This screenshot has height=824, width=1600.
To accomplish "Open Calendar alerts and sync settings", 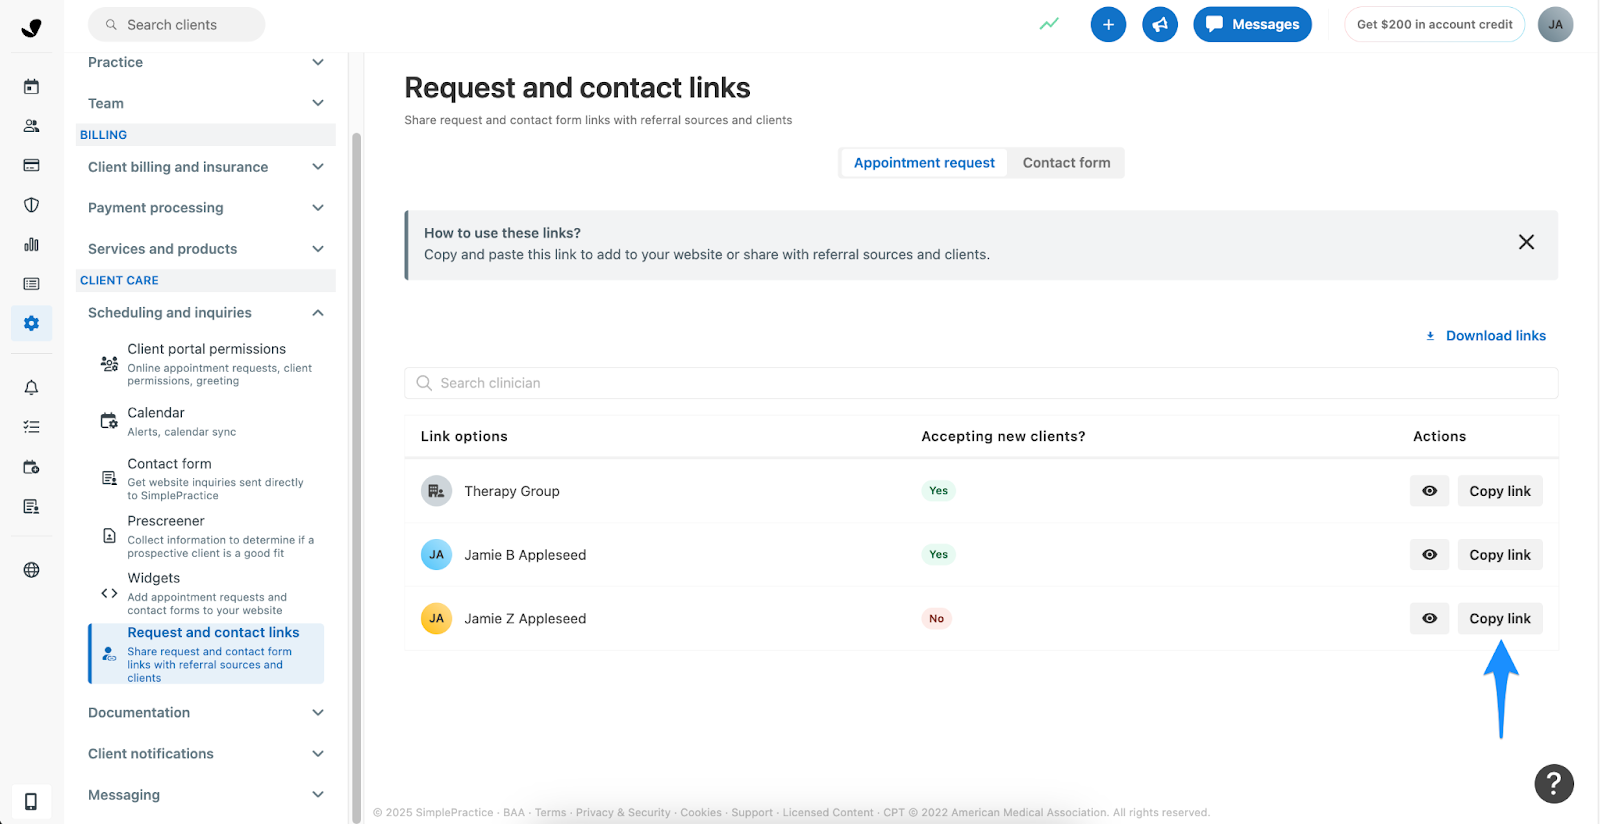I will (206, 421).
